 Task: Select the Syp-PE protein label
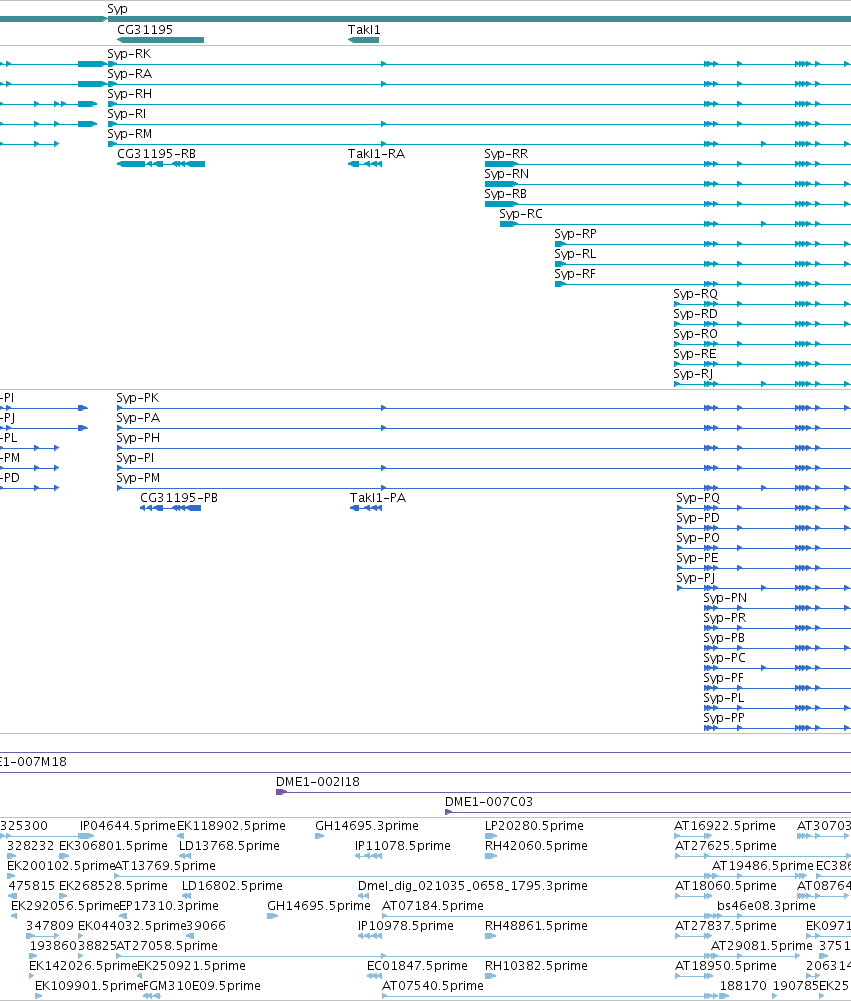pos(697,558)
